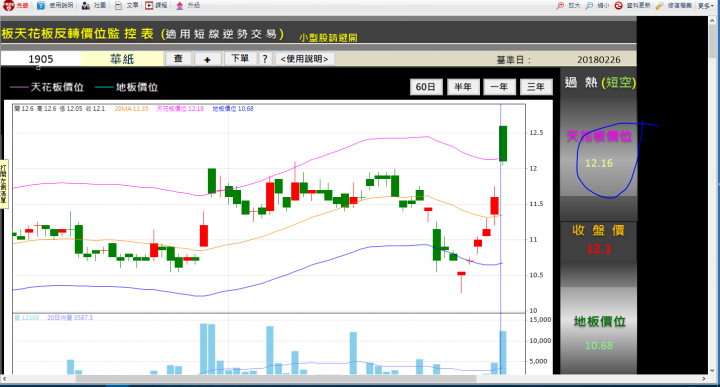Click the plus (+) button
720x387 pixels.
[207, 59]
